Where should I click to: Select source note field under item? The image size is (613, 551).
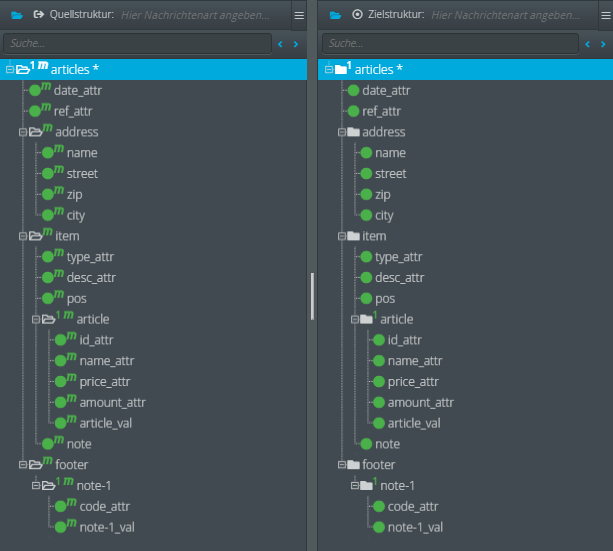79,444
